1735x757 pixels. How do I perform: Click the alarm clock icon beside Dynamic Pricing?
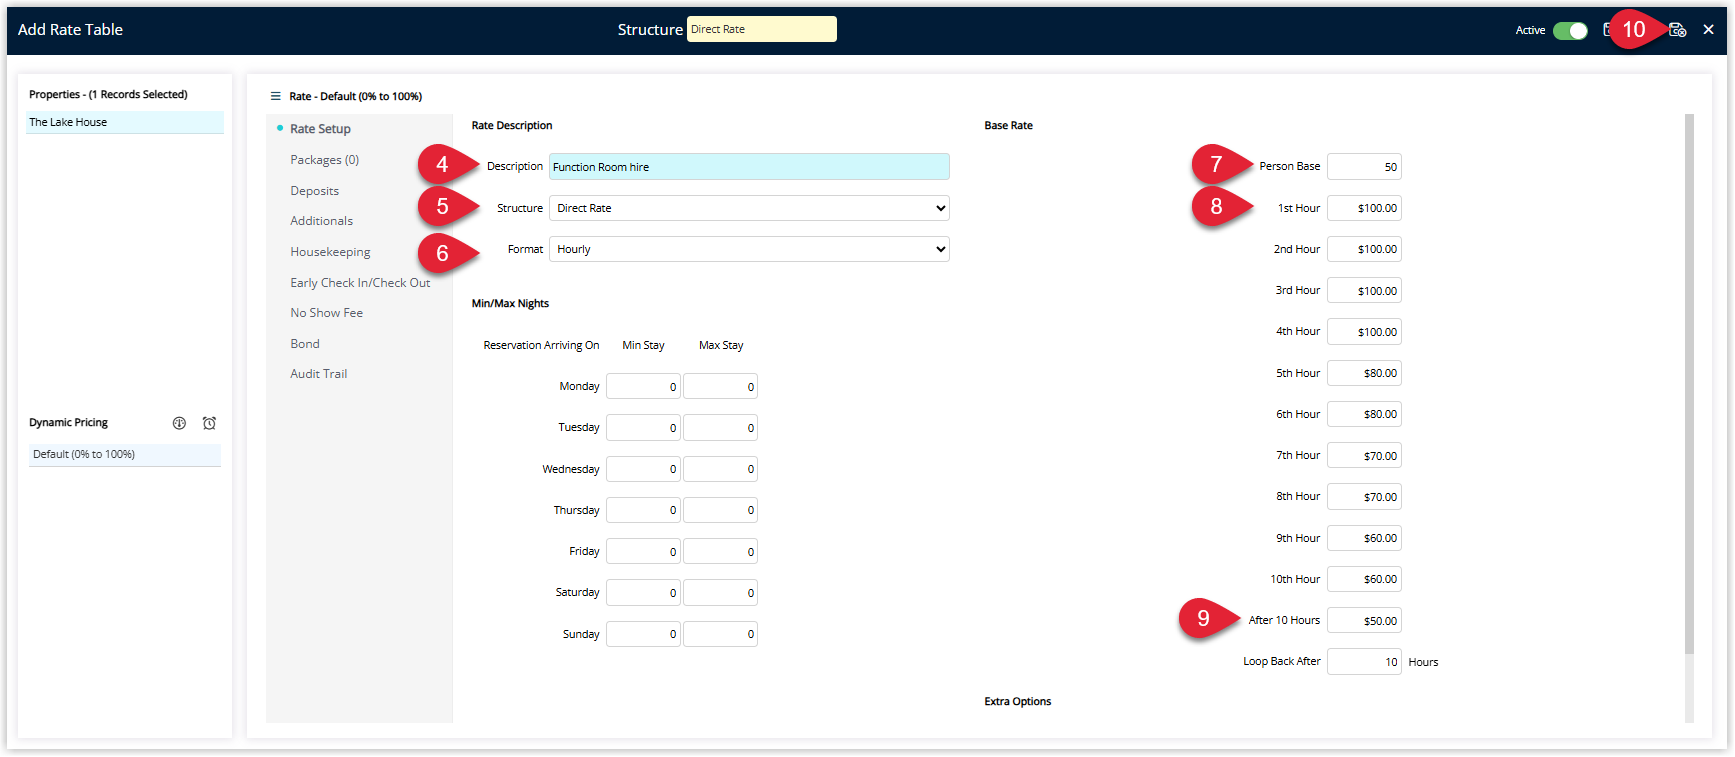click(x=209, y=423)
